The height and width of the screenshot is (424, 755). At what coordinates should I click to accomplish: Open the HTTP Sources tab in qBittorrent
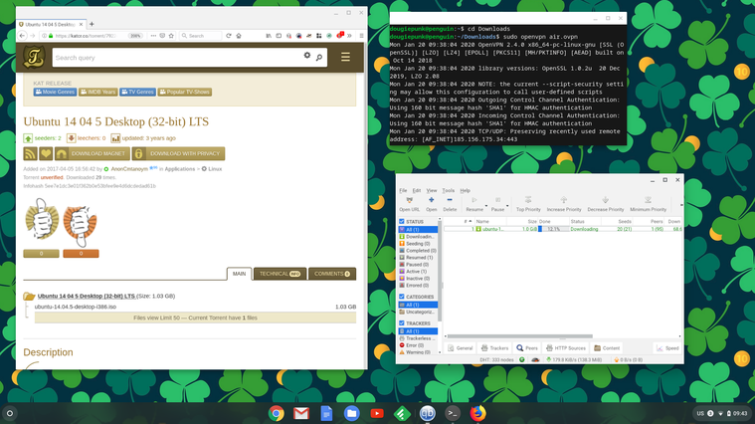coord(566,348)
